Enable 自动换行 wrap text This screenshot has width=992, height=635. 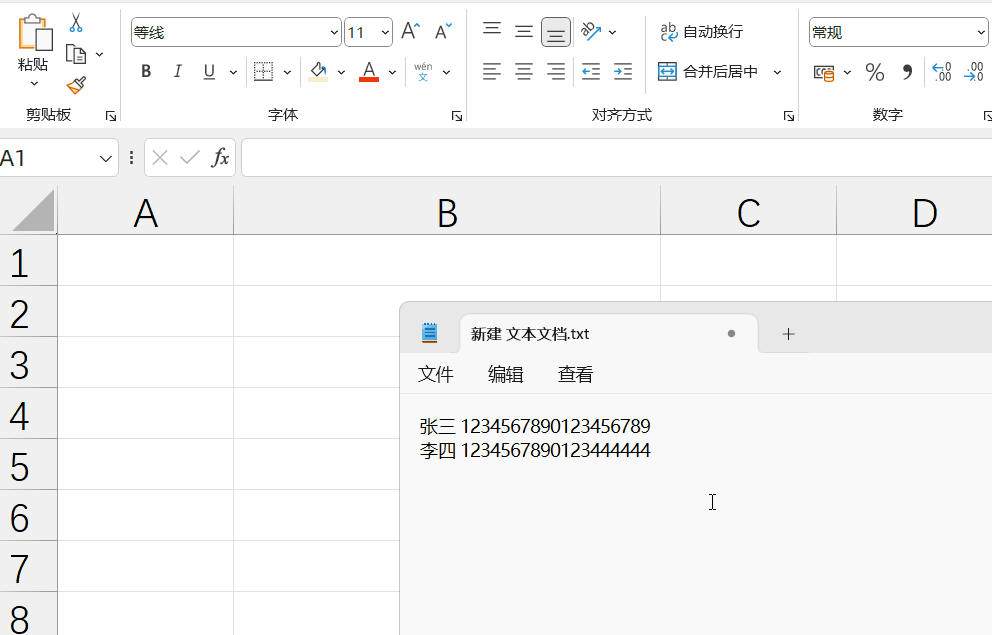[701, 32]
